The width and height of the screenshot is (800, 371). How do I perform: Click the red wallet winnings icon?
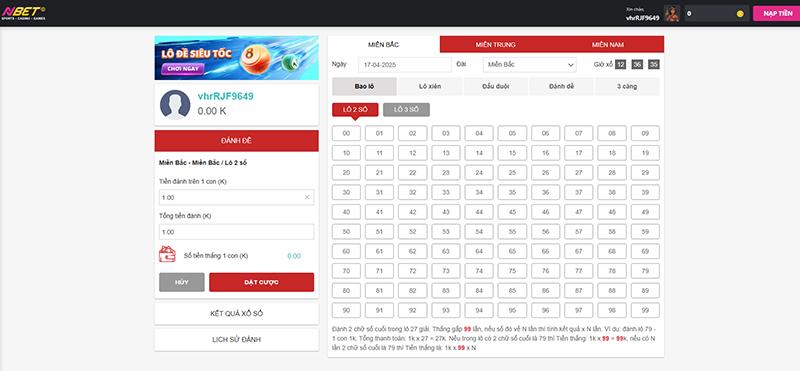167,254
